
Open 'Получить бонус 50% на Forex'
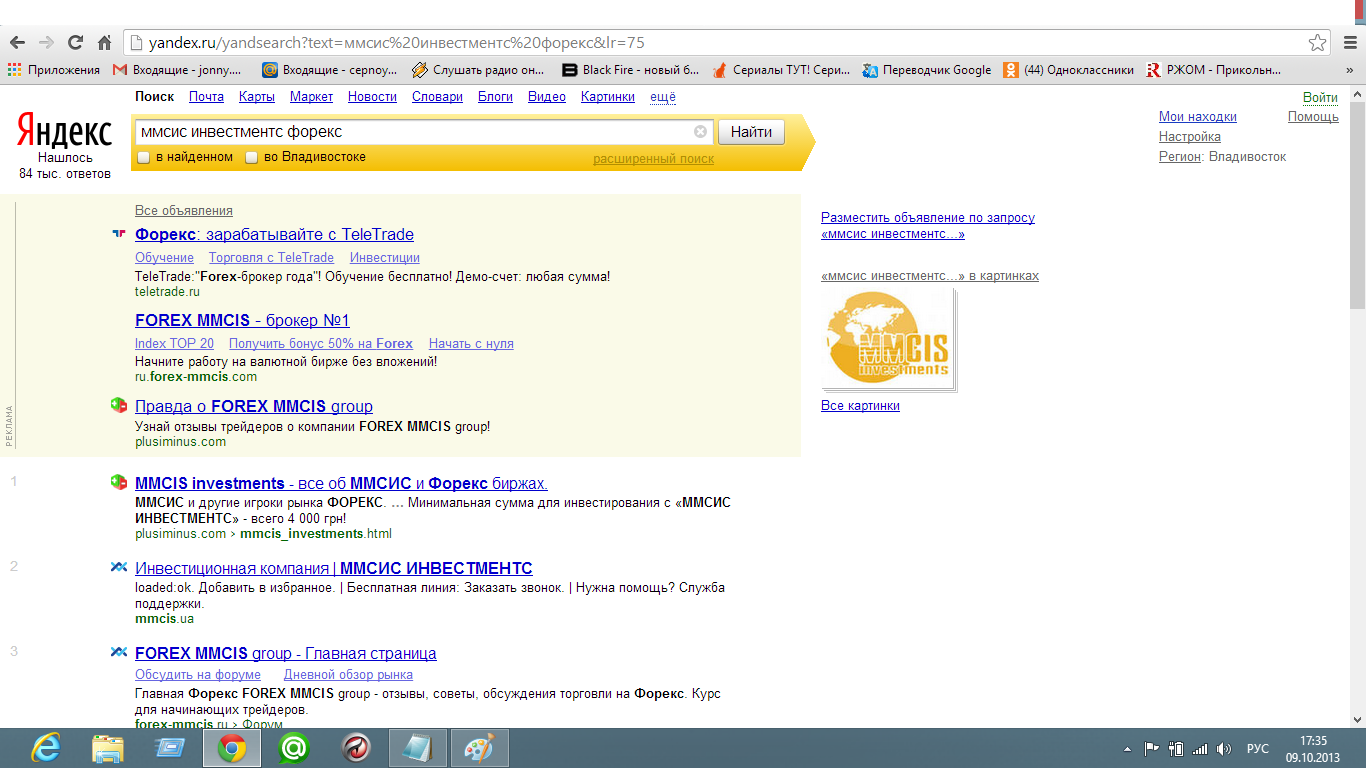321,343
